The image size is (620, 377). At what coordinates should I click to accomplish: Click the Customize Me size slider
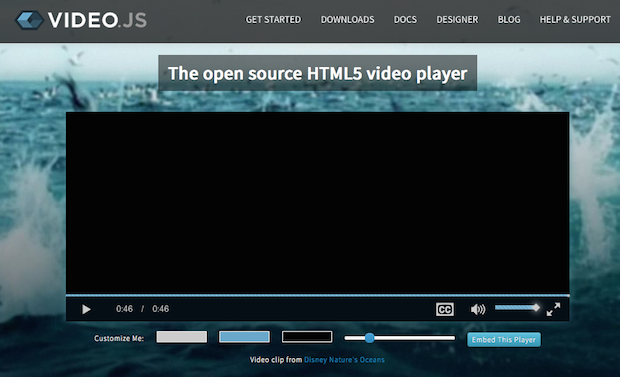coord(399,338)
